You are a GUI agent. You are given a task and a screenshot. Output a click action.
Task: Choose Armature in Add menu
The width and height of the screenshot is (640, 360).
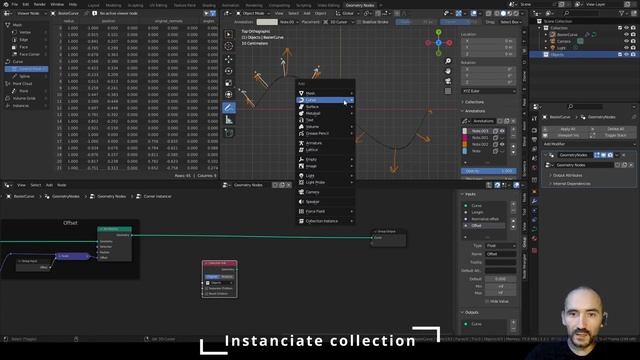(325, 143)
